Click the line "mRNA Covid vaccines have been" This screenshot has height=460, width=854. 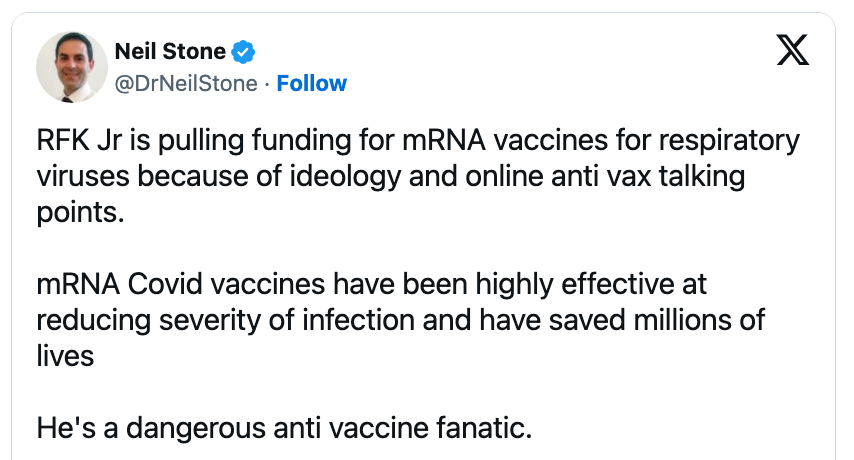[x=371, y=284]
